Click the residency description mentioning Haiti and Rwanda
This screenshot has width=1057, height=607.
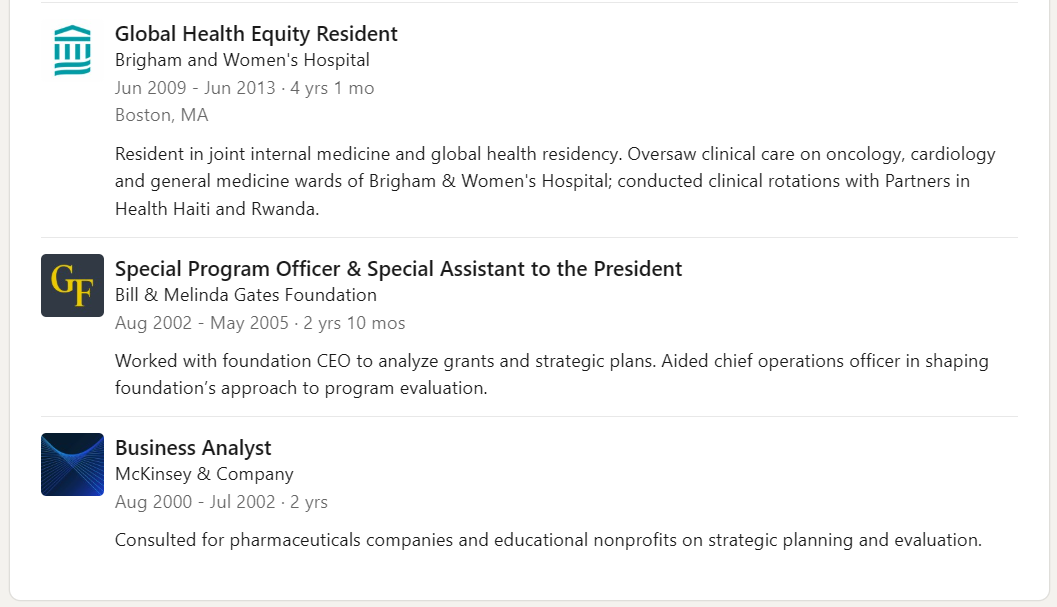pyautogui.click(x=555, y=181)
